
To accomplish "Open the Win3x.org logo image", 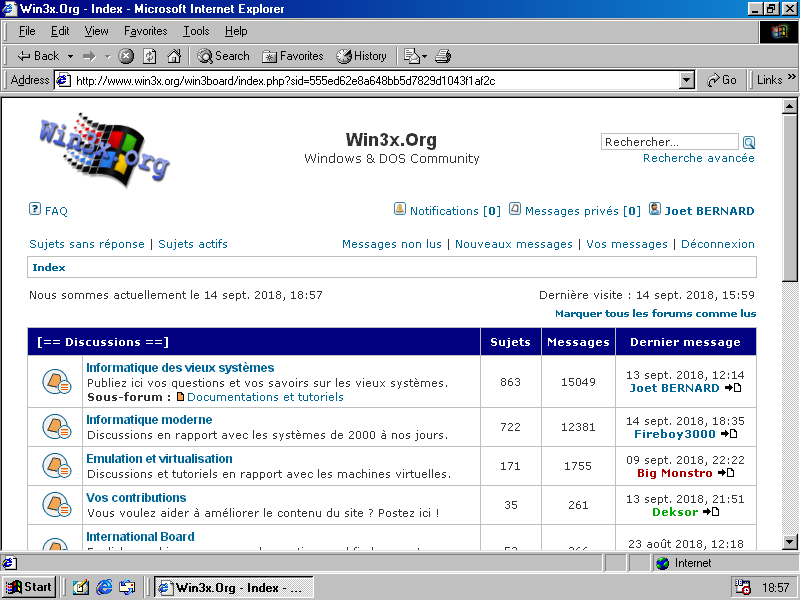I will 104,146.
